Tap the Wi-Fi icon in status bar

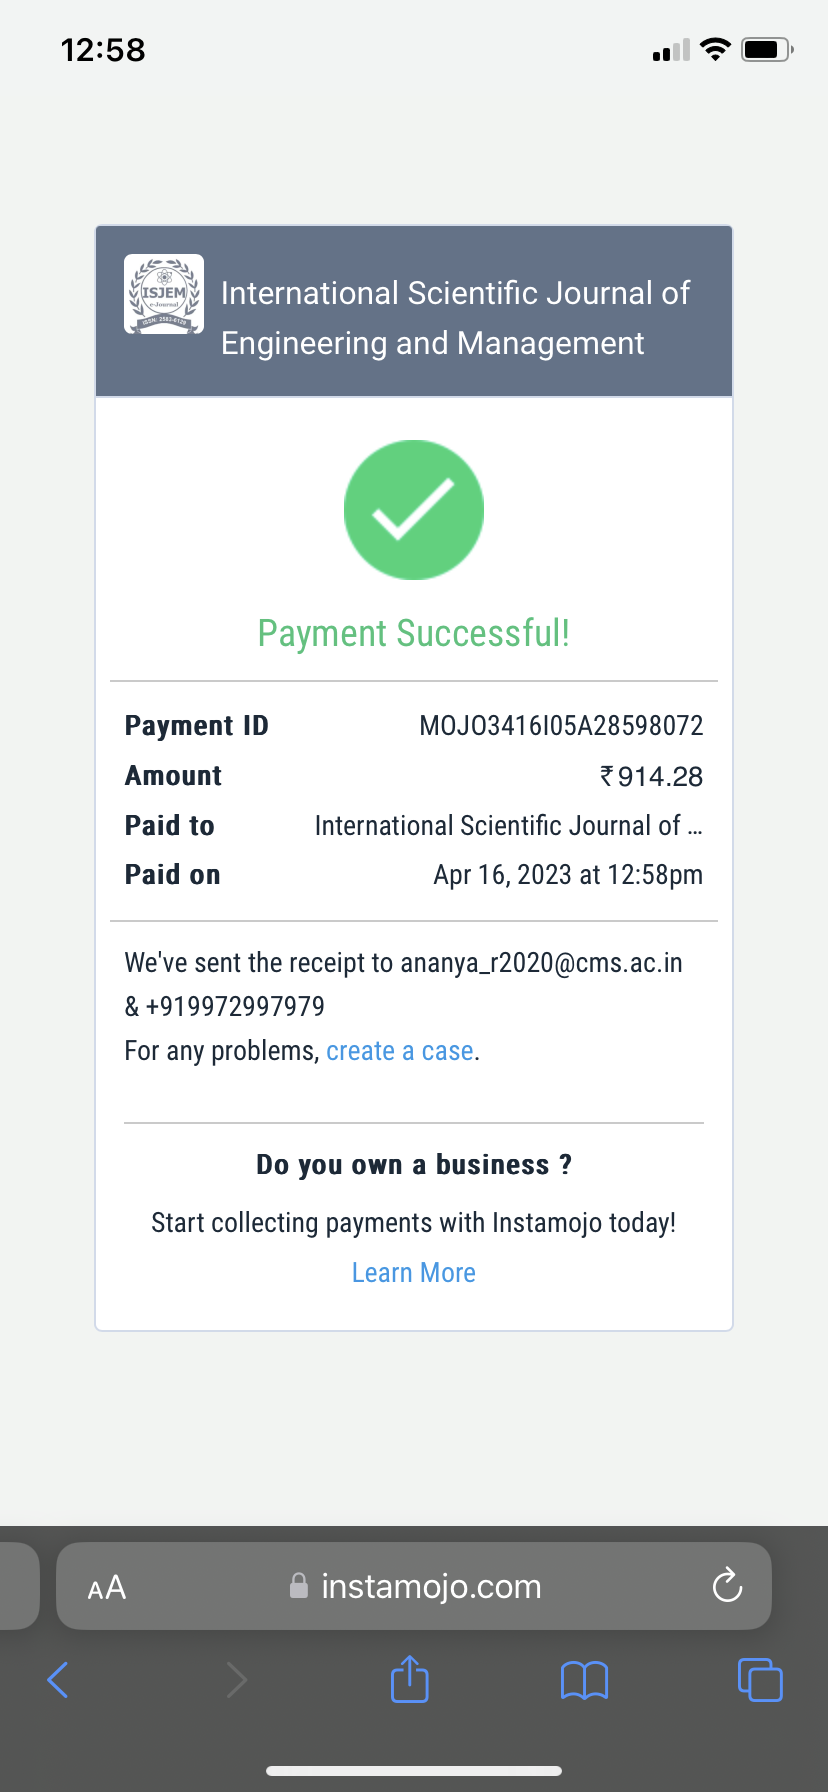click(x=715, y=49)
